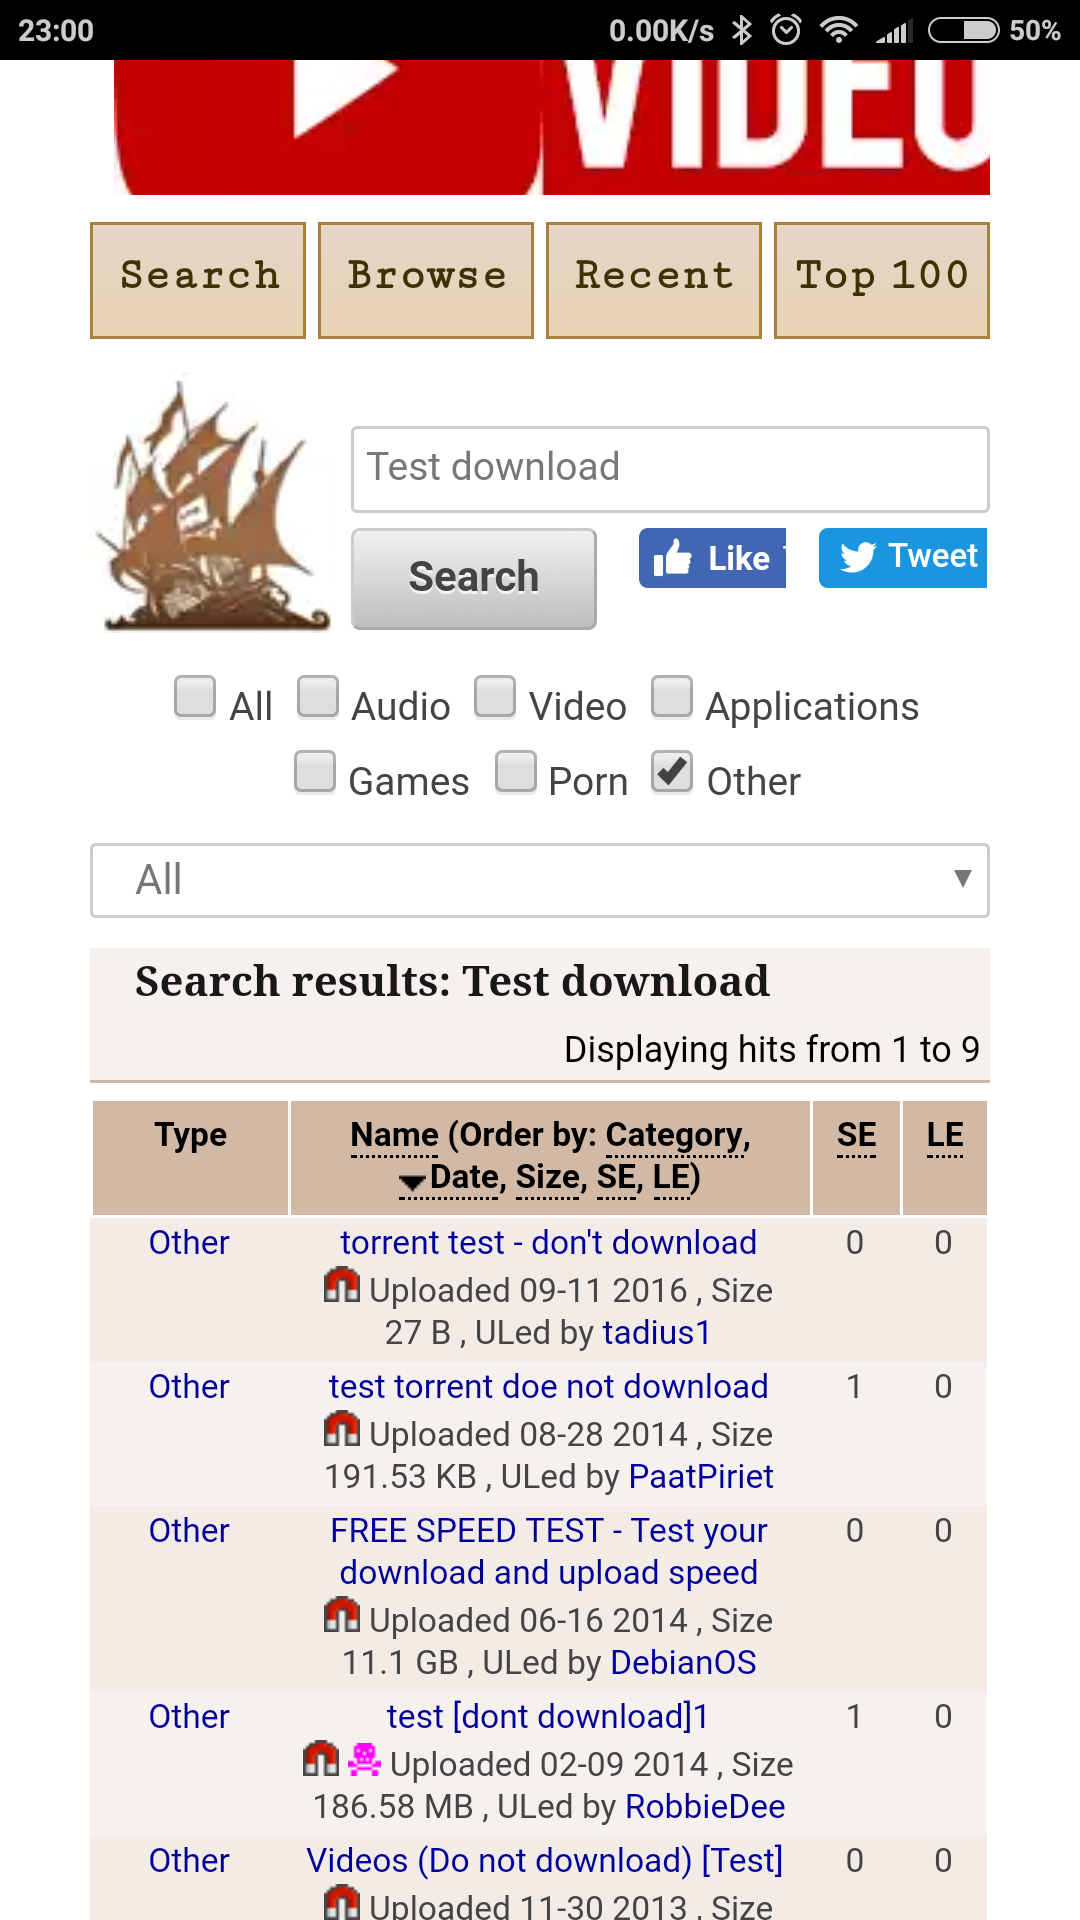Click magnet icon for test [dont download]1
Viewport: 1080px width, 1920px height.
[x=321, y=1759]
